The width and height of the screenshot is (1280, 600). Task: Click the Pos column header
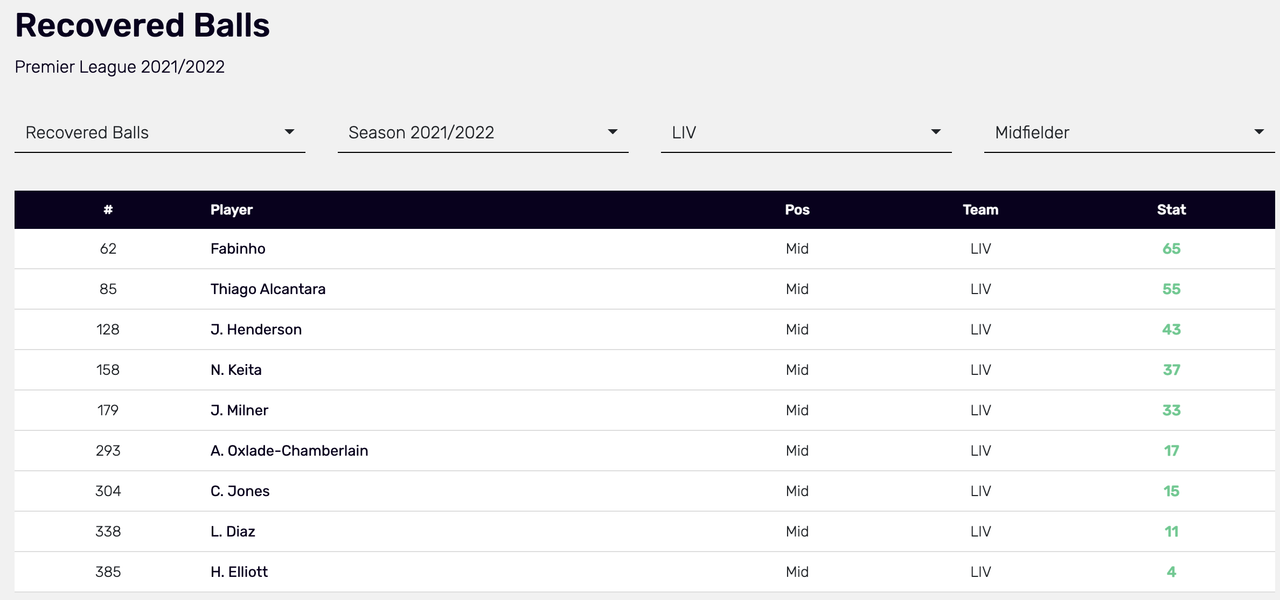[797, 210]
